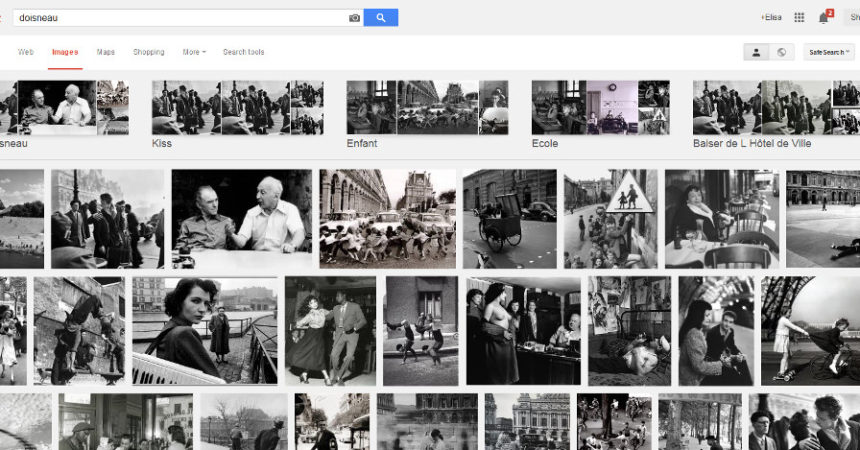Open the person lying on bed photo
This screenshot has width=860, height=450.
point(630,330)
